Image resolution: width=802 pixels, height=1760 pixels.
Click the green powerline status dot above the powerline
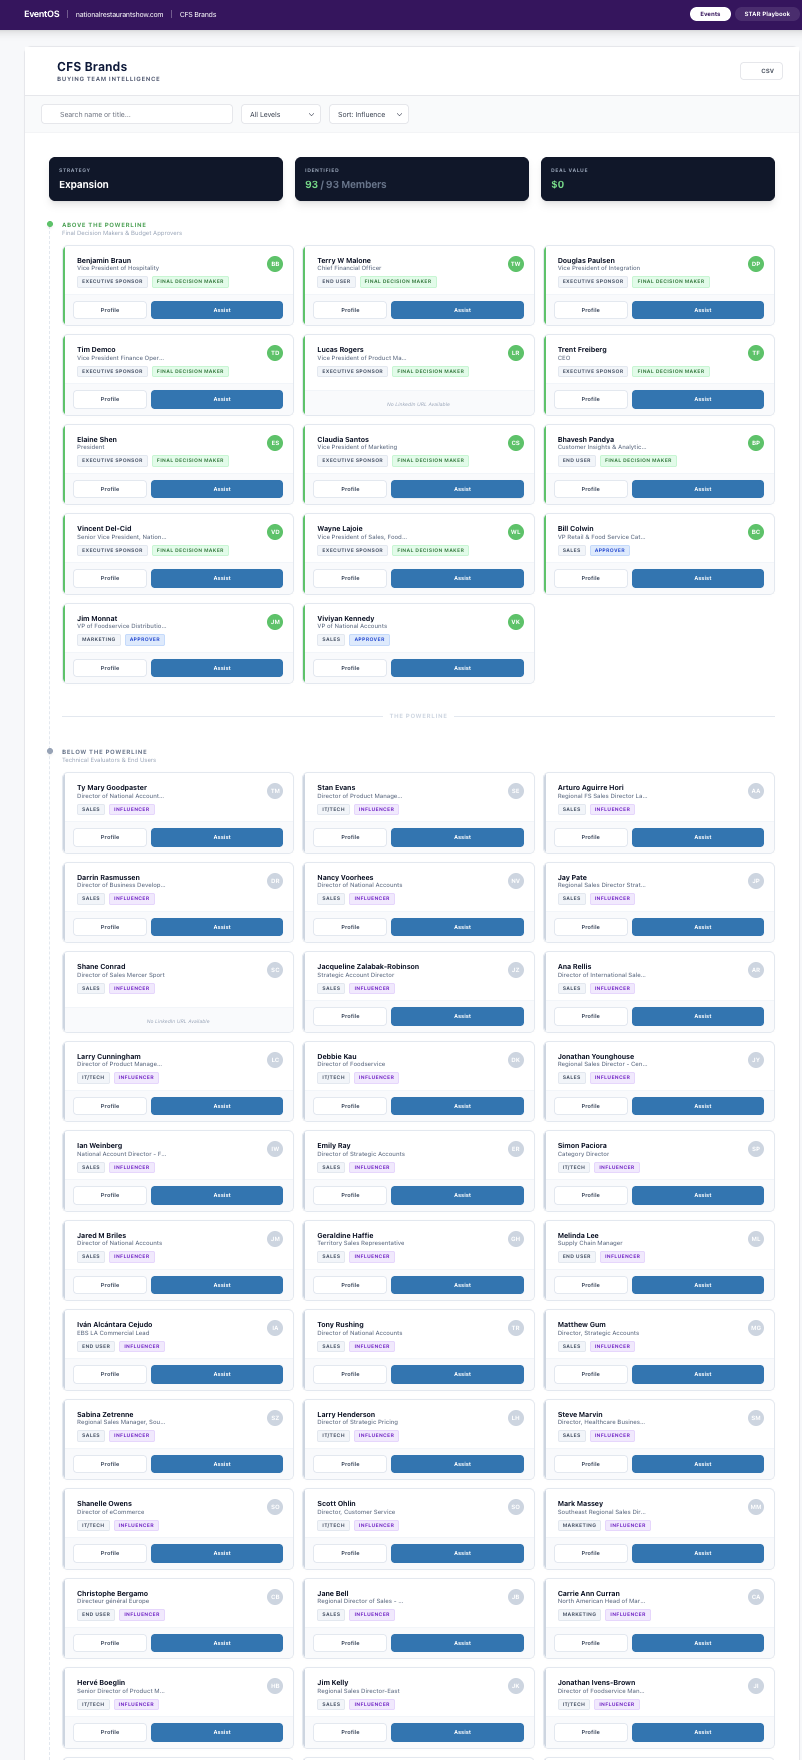pyautogui.click(x=49, y=224)
